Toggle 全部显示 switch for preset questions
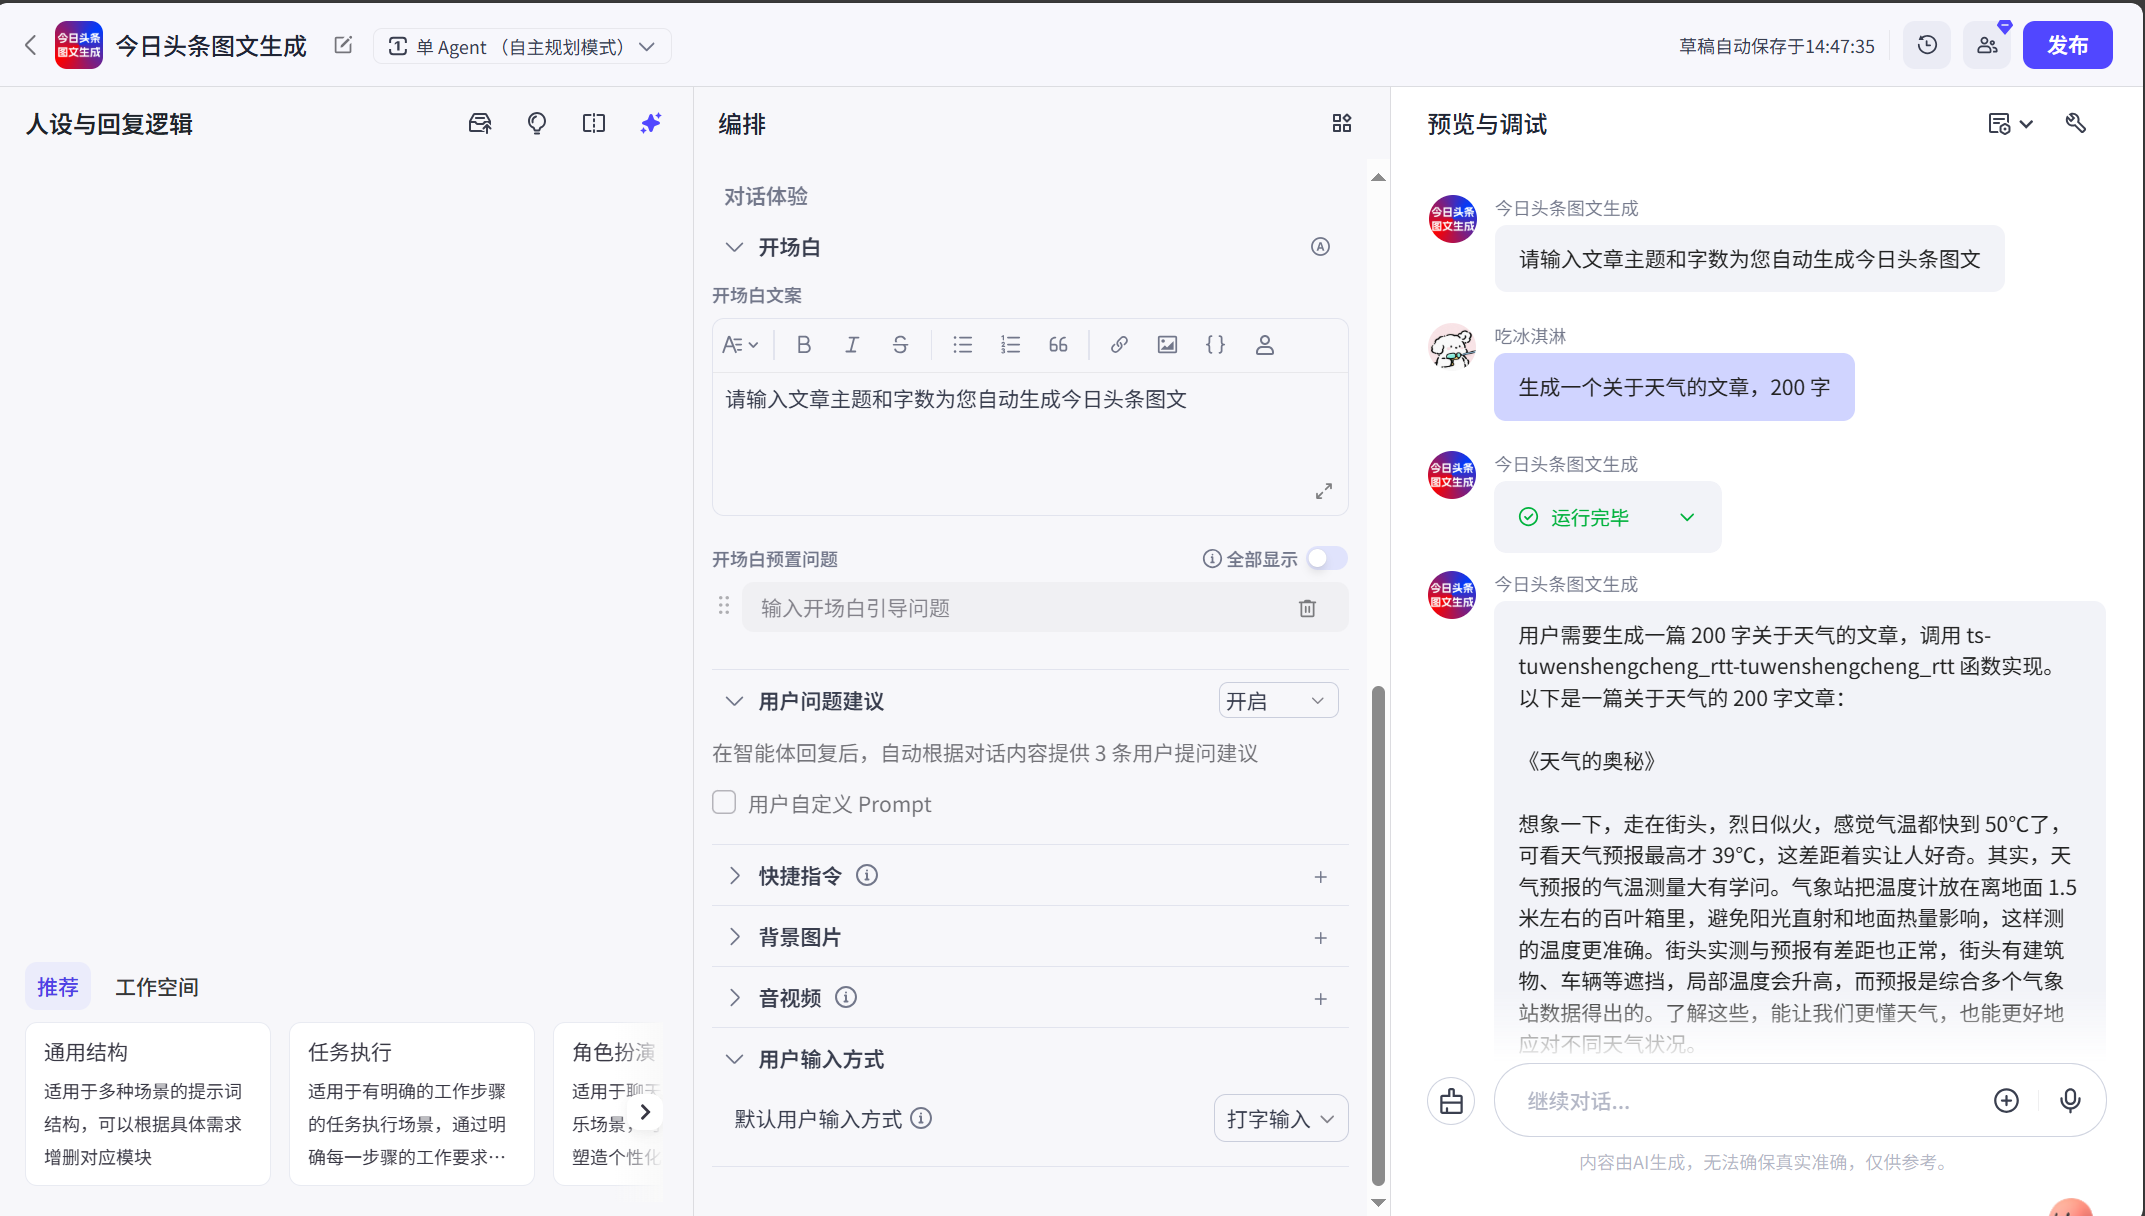 (1327, 558)
